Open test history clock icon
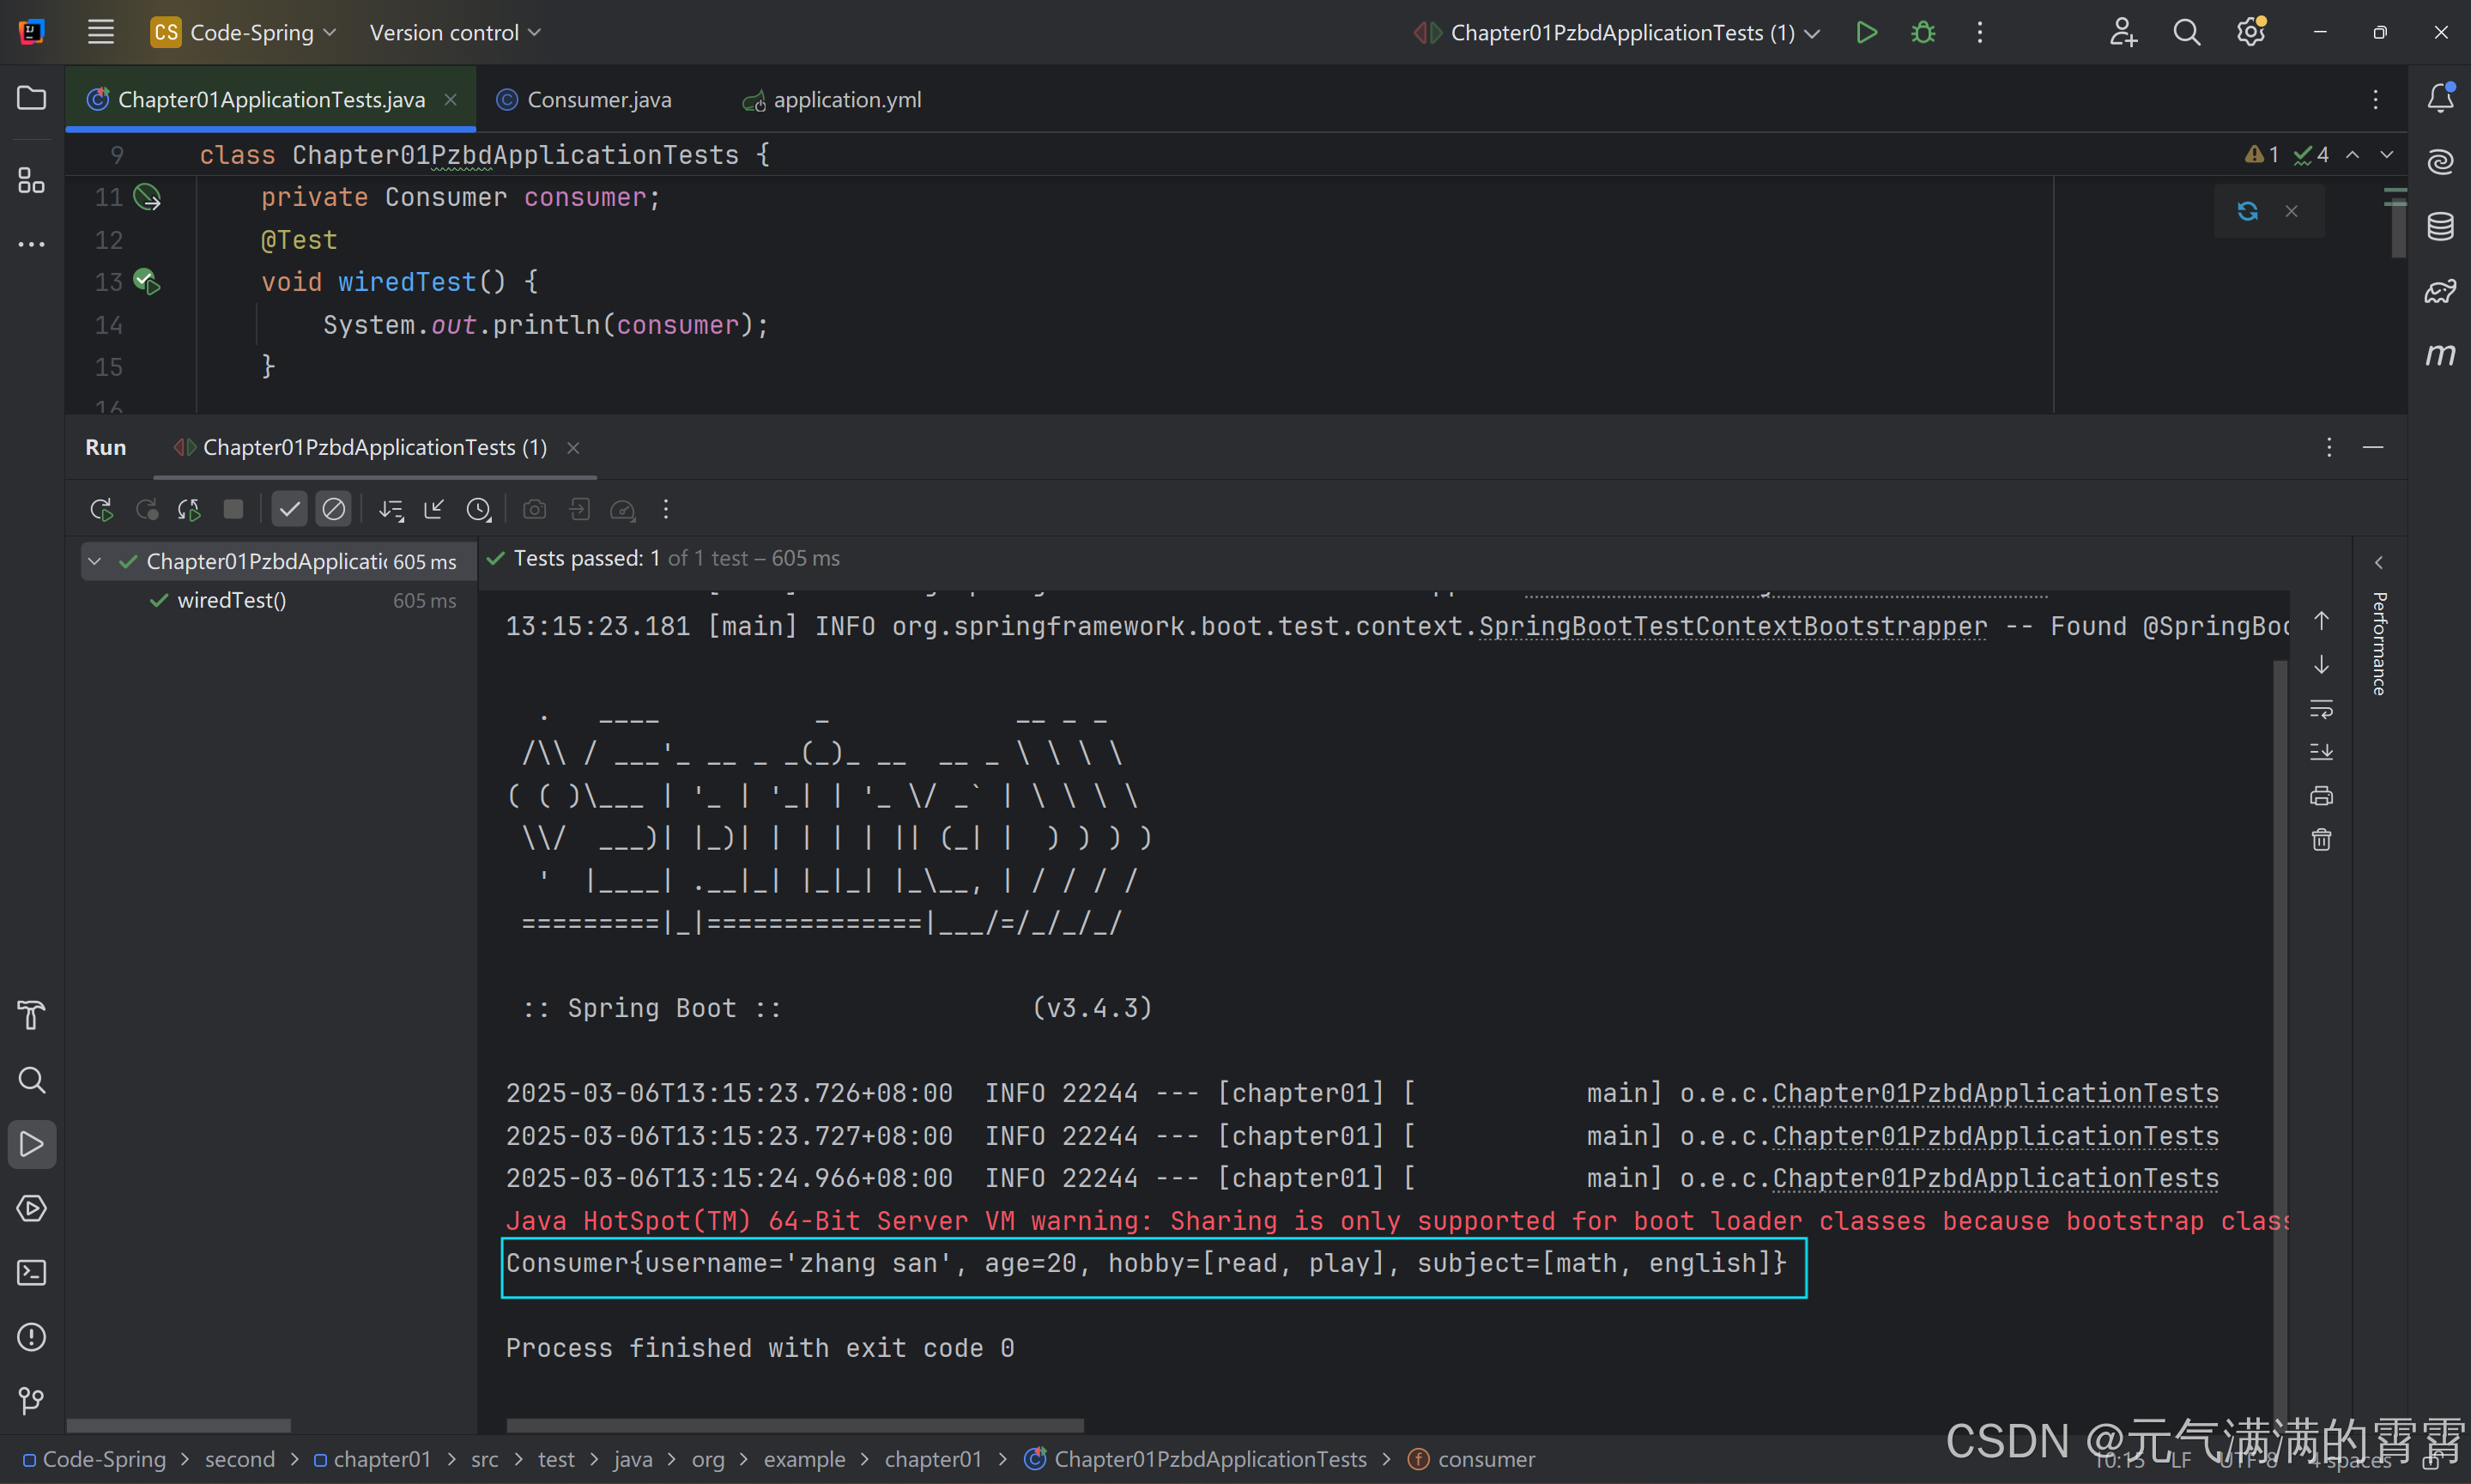This screenshot has width=2471, height=1484. (479, 510)
